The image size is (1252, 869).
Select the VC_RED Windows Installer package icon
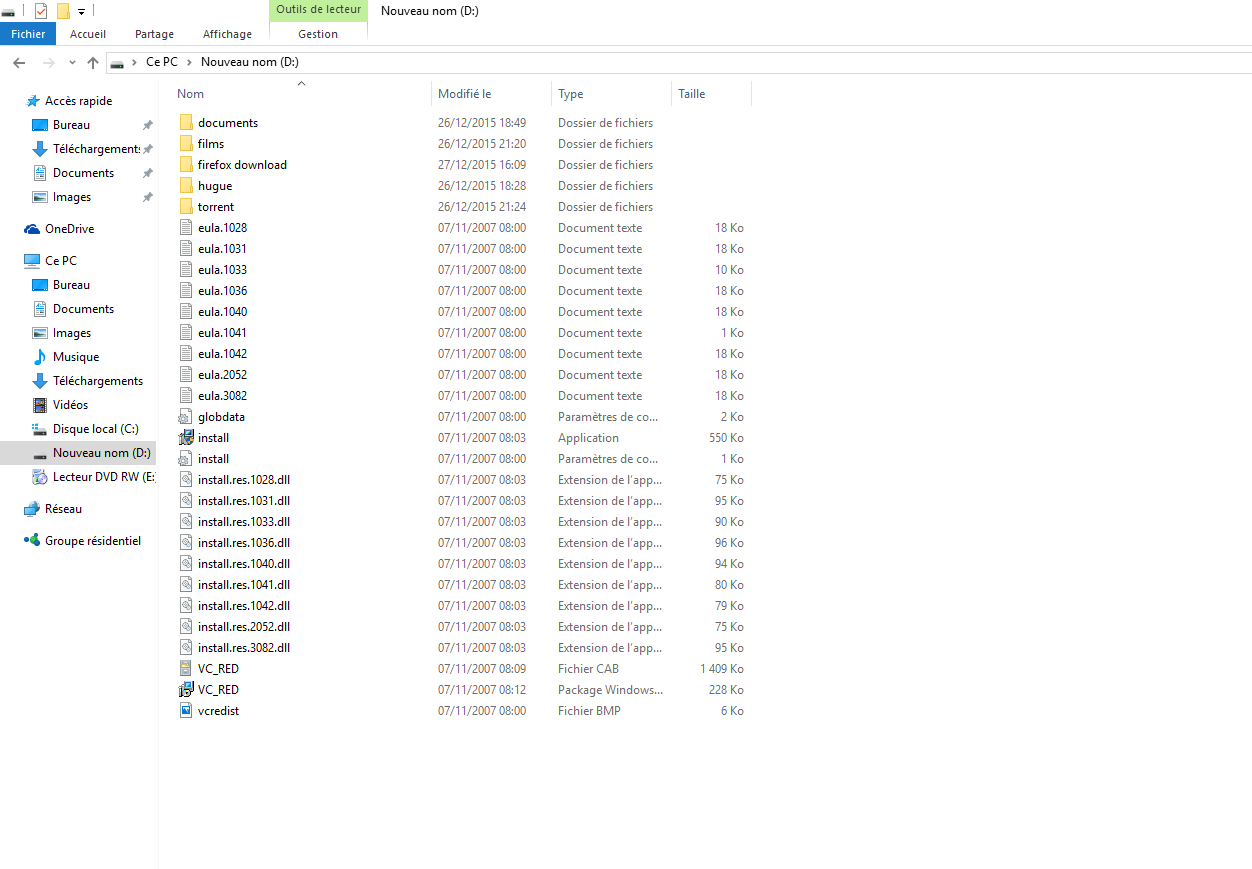(x=186, y=690)
